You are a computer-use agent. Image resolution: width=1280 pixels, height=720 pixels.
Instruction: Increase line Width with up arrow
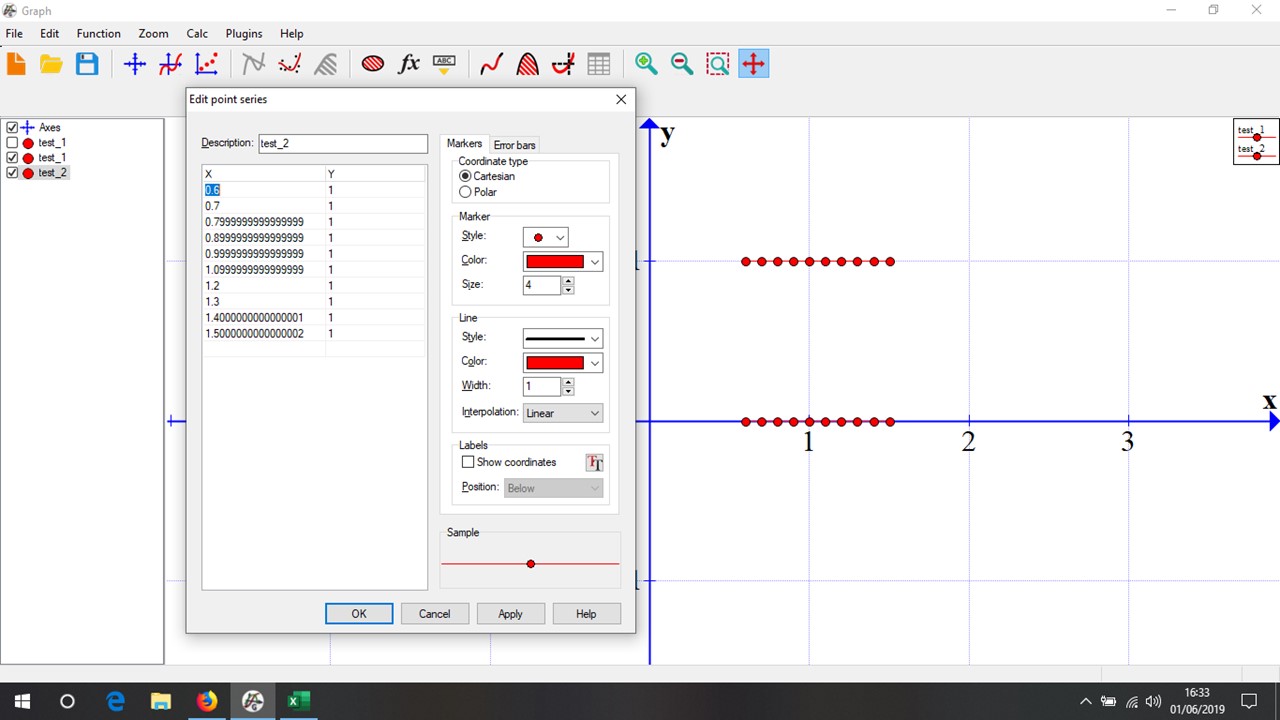point(568,381)
